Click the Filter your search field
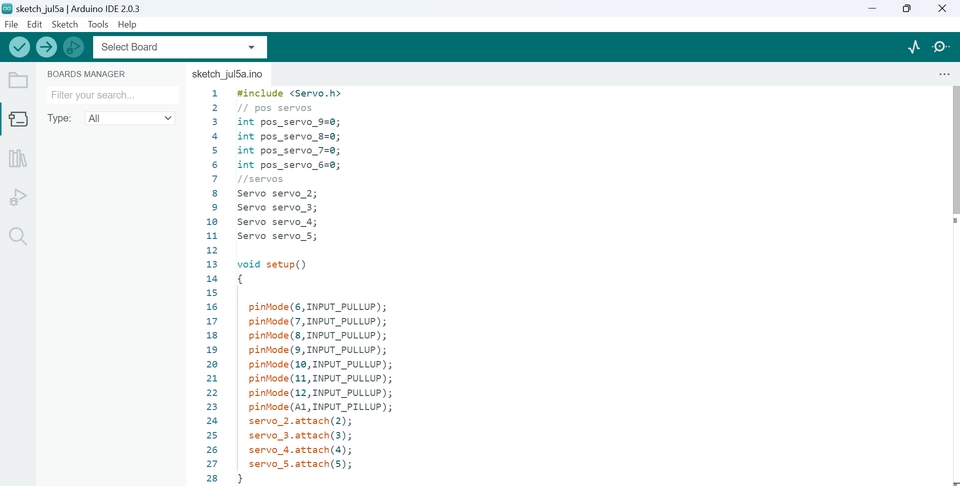Image resolution: width=960 pixels, height=486 pixels. [113, 95]
